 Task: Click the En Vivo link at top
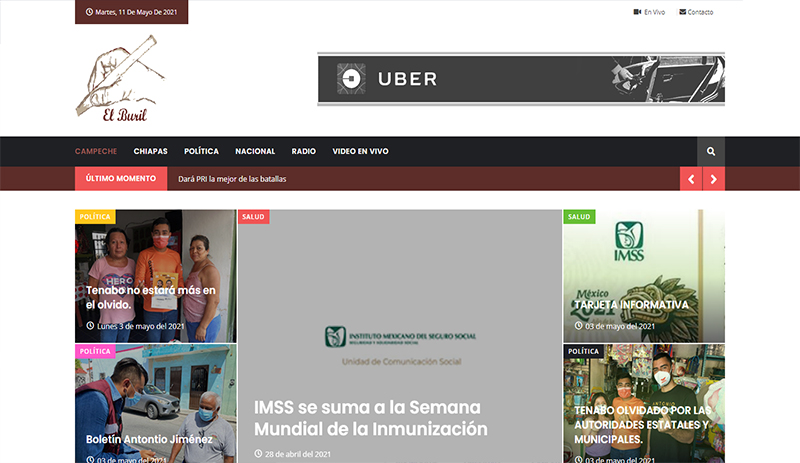pos(655,12)
